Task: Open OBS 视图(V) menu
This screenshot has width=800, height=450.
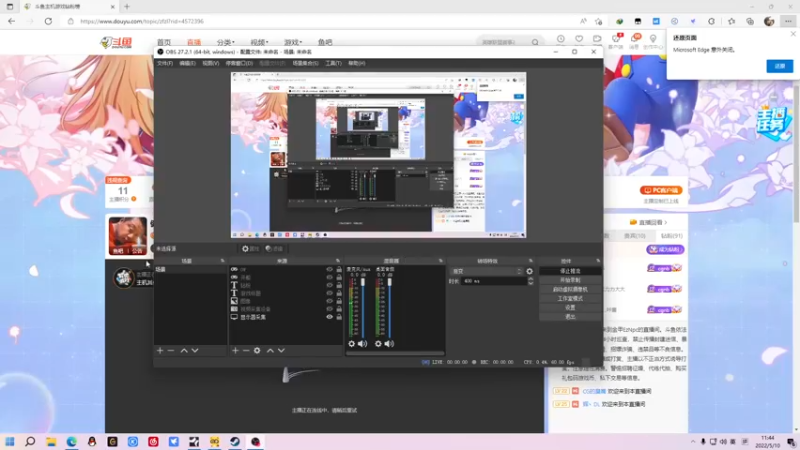Action: coord(210,63)
